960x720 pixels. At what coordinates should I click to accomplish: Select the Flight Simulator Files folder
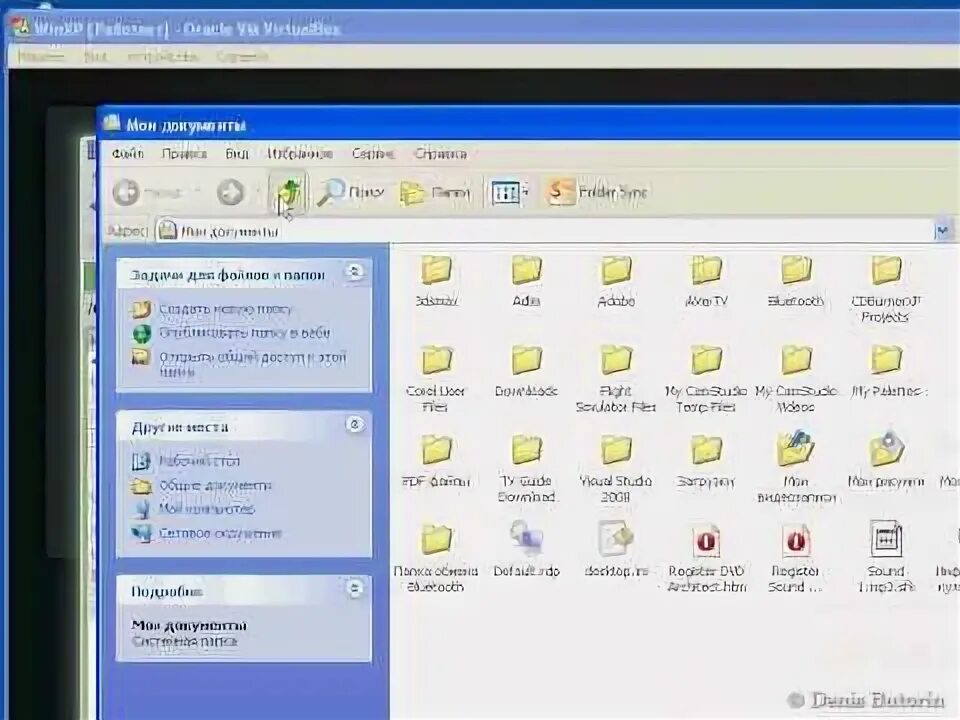[615, 380]
